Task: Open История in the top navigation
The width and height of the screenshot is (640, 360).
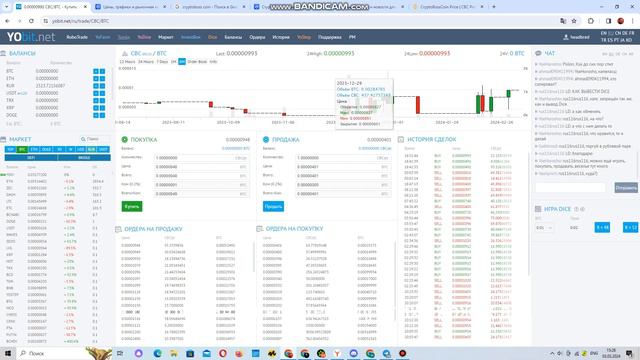Action: pos(281,37)
